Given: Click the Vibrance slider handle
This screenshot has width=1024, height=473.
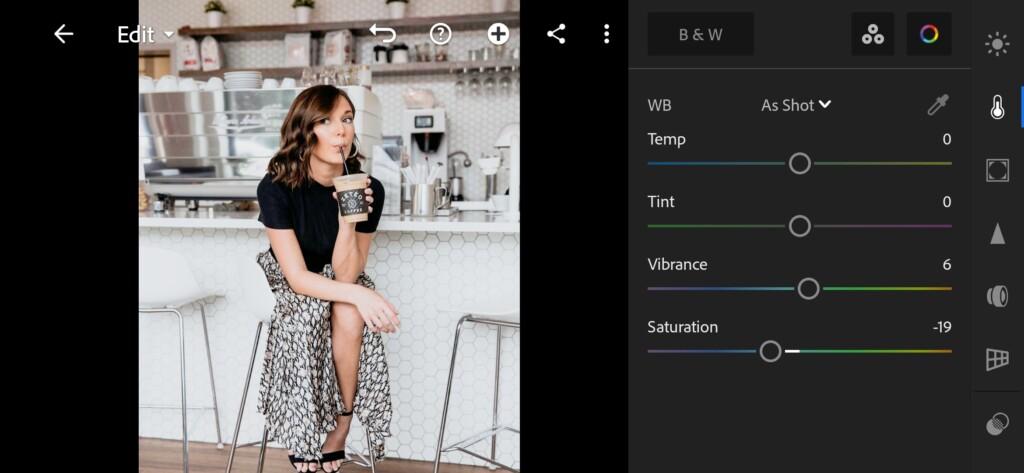Looking at the screenshot, I should 808,289.
